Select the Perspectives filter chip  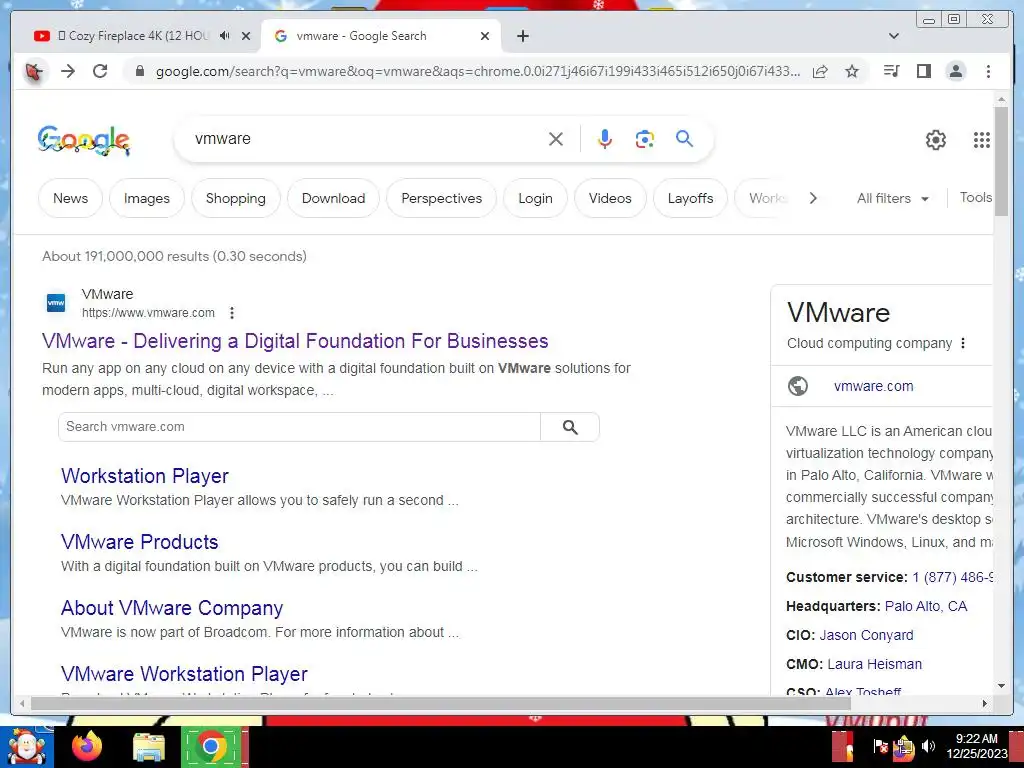441,198
